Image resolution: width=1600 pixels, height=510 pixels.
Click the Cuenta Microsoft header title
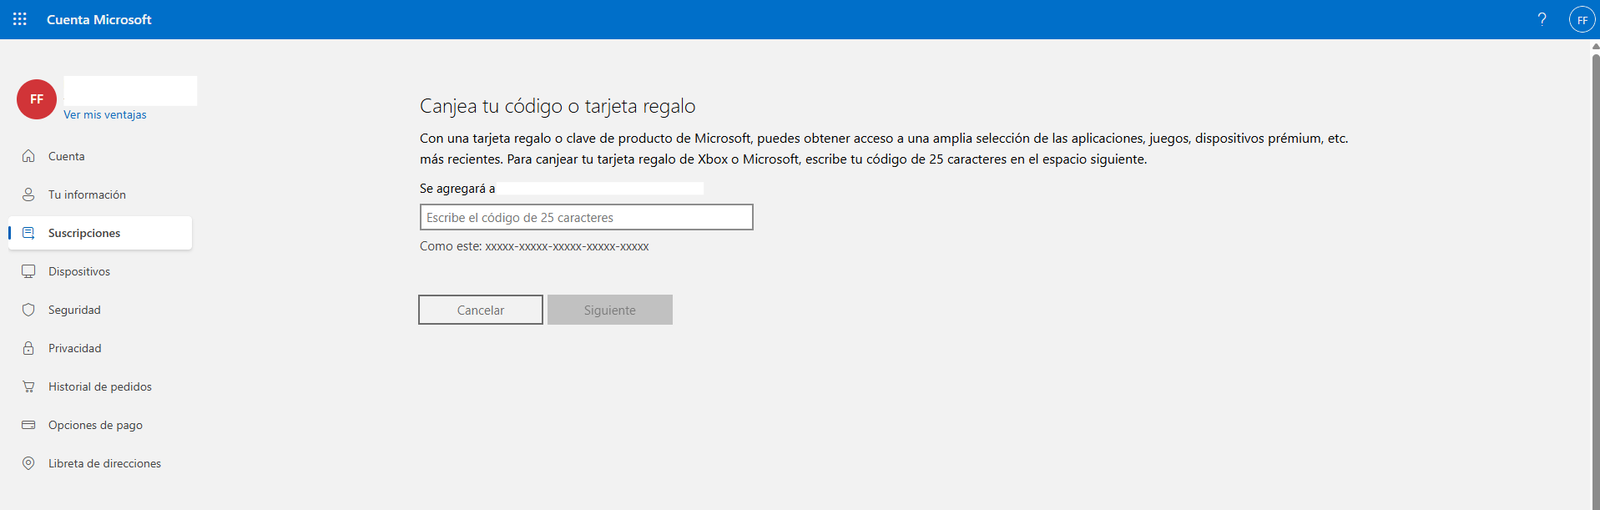tap(99, 19)
